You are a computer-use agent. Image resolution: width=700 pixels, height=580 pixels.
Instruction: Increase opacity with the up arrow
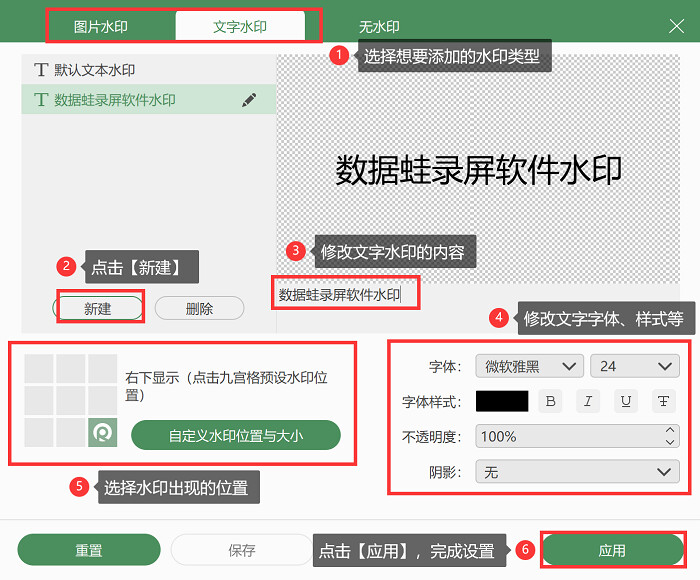click(670, 430)
